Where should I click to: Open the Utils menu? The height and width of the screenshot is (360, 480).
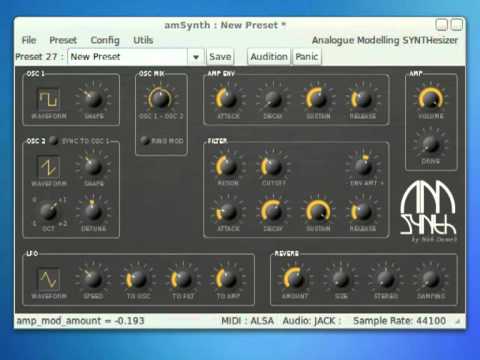coord(143,40)
